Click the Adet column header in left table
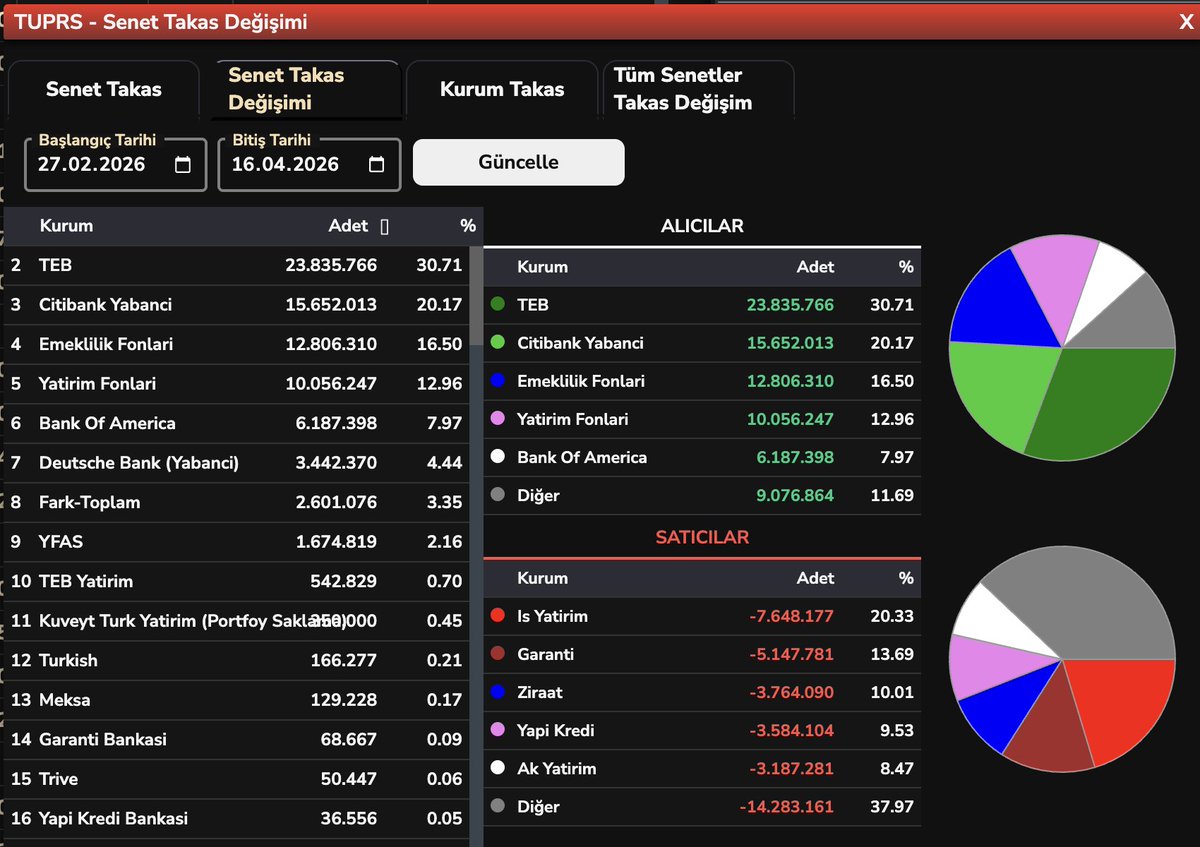 click(348, 226)
